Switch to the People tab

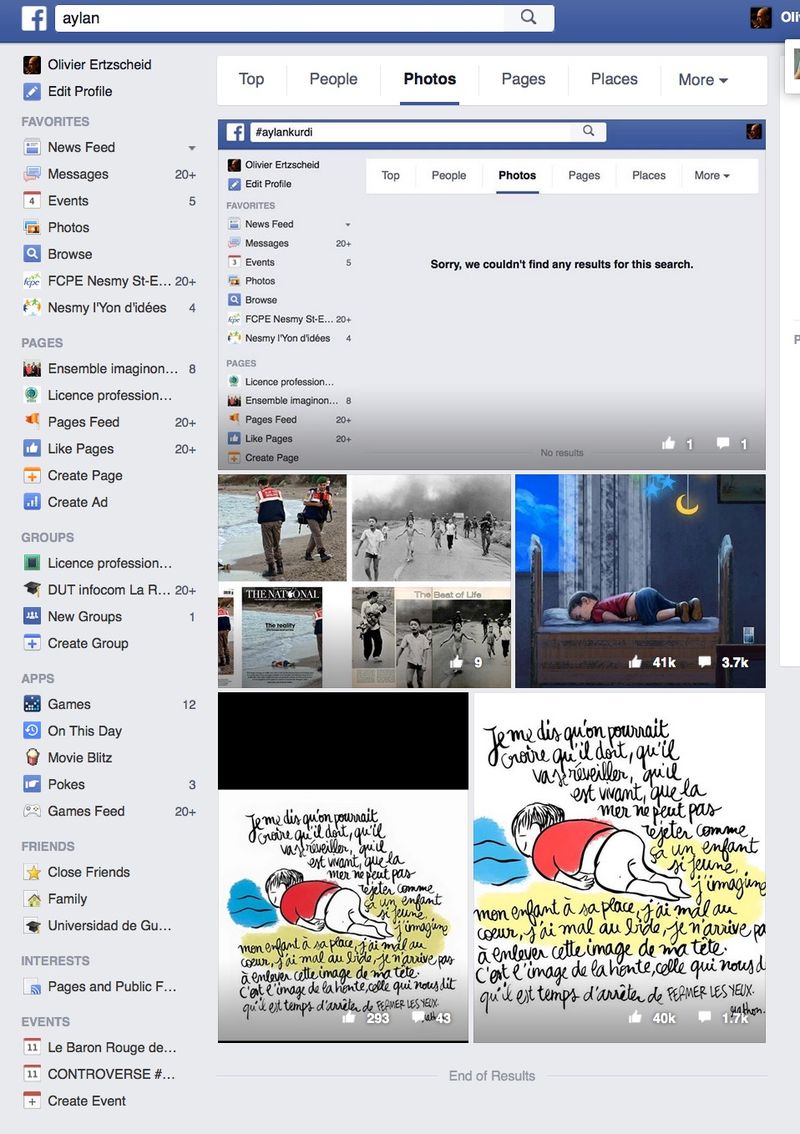333,79
